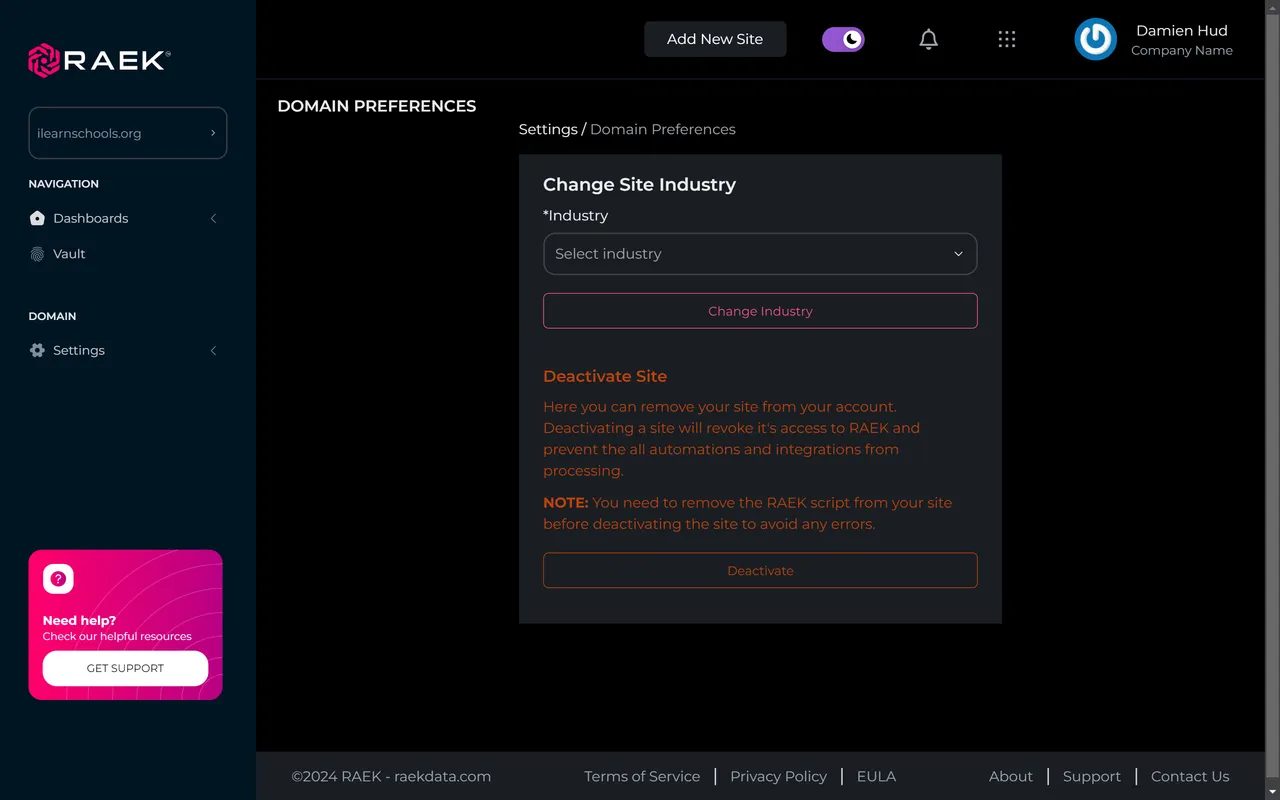Open the apps grid menu

click(1007, 39)
